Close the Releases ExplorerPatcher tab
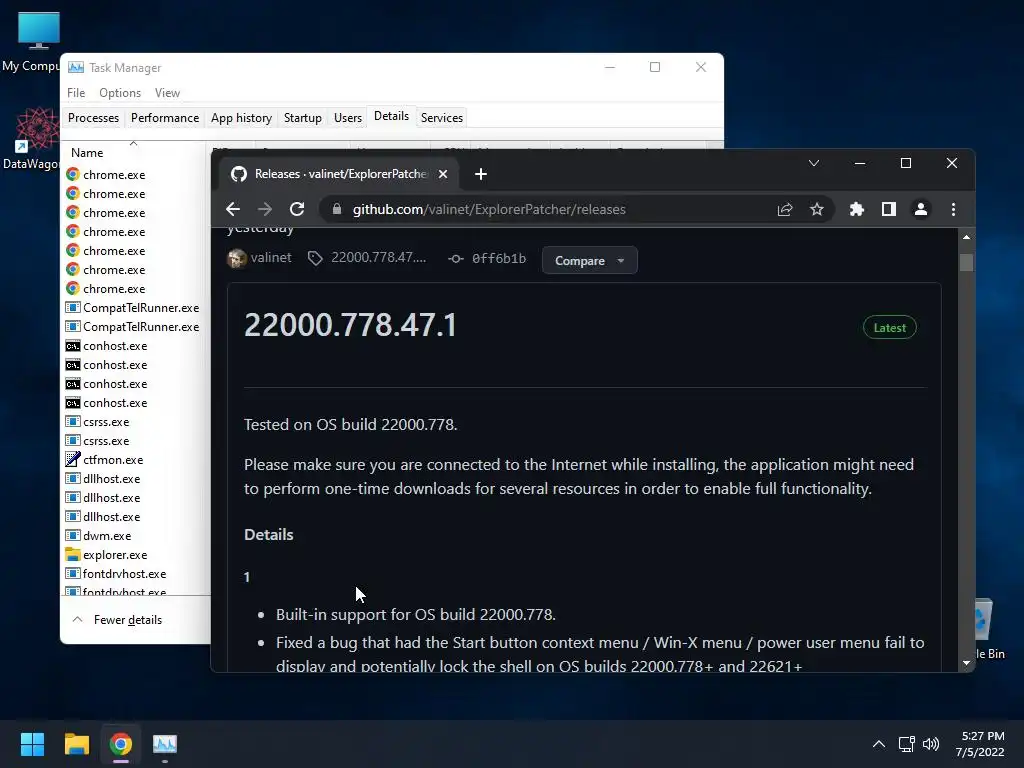 click(x=443, y=174)
